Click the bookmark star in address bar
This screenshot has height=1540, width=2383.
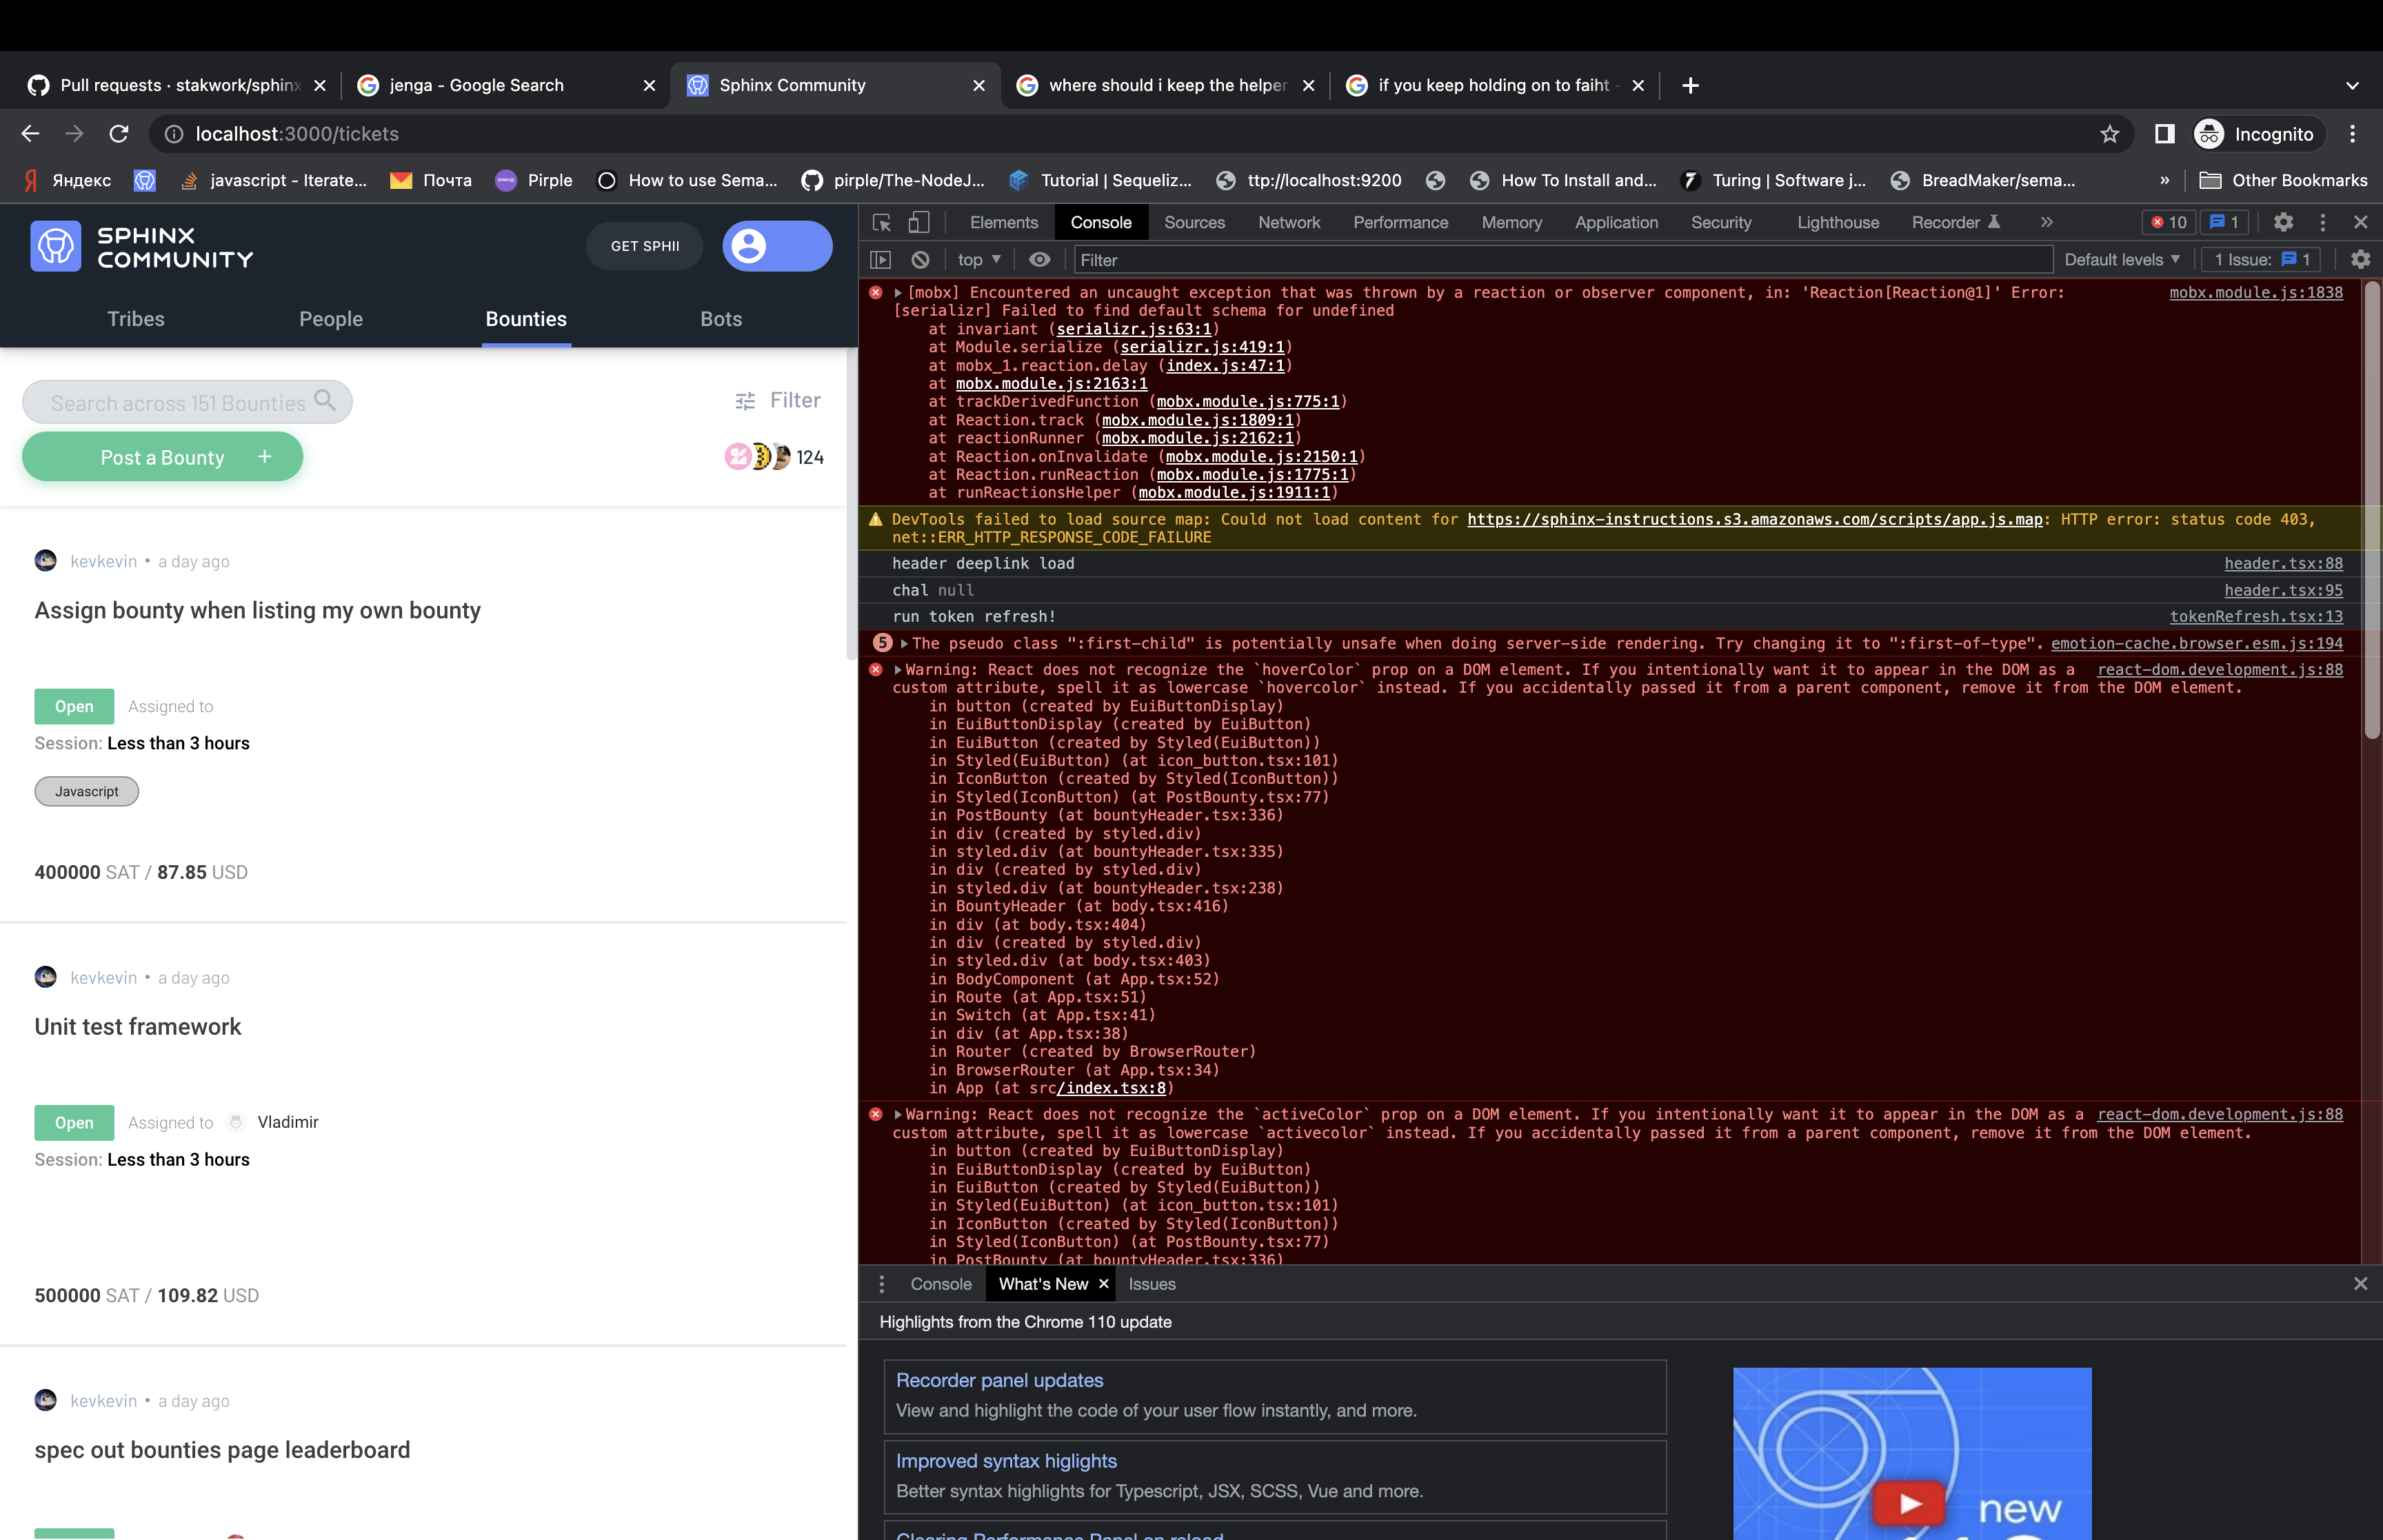tap(2109, 134)
